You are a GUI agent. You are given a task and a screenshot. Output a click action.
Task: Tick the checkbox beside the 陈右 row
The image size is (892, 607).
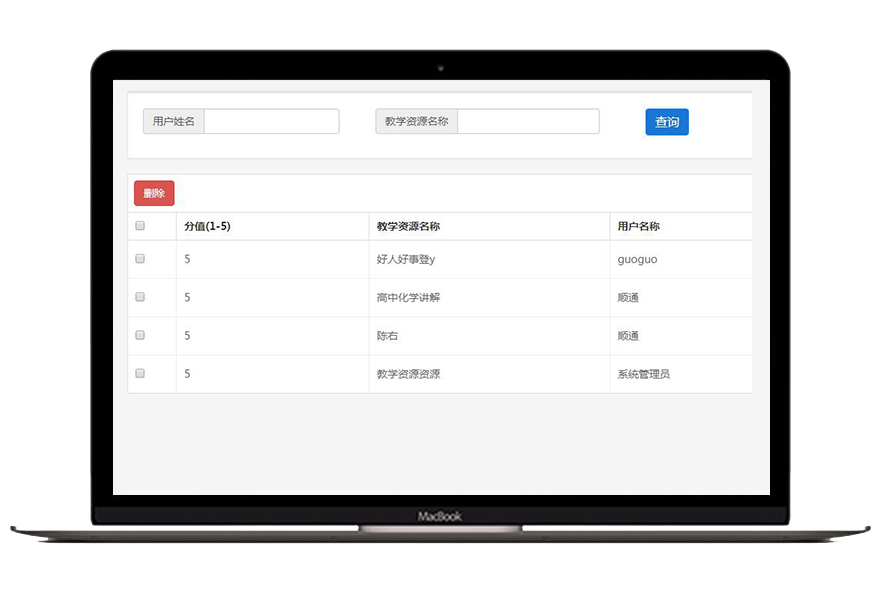click(140, 335)
